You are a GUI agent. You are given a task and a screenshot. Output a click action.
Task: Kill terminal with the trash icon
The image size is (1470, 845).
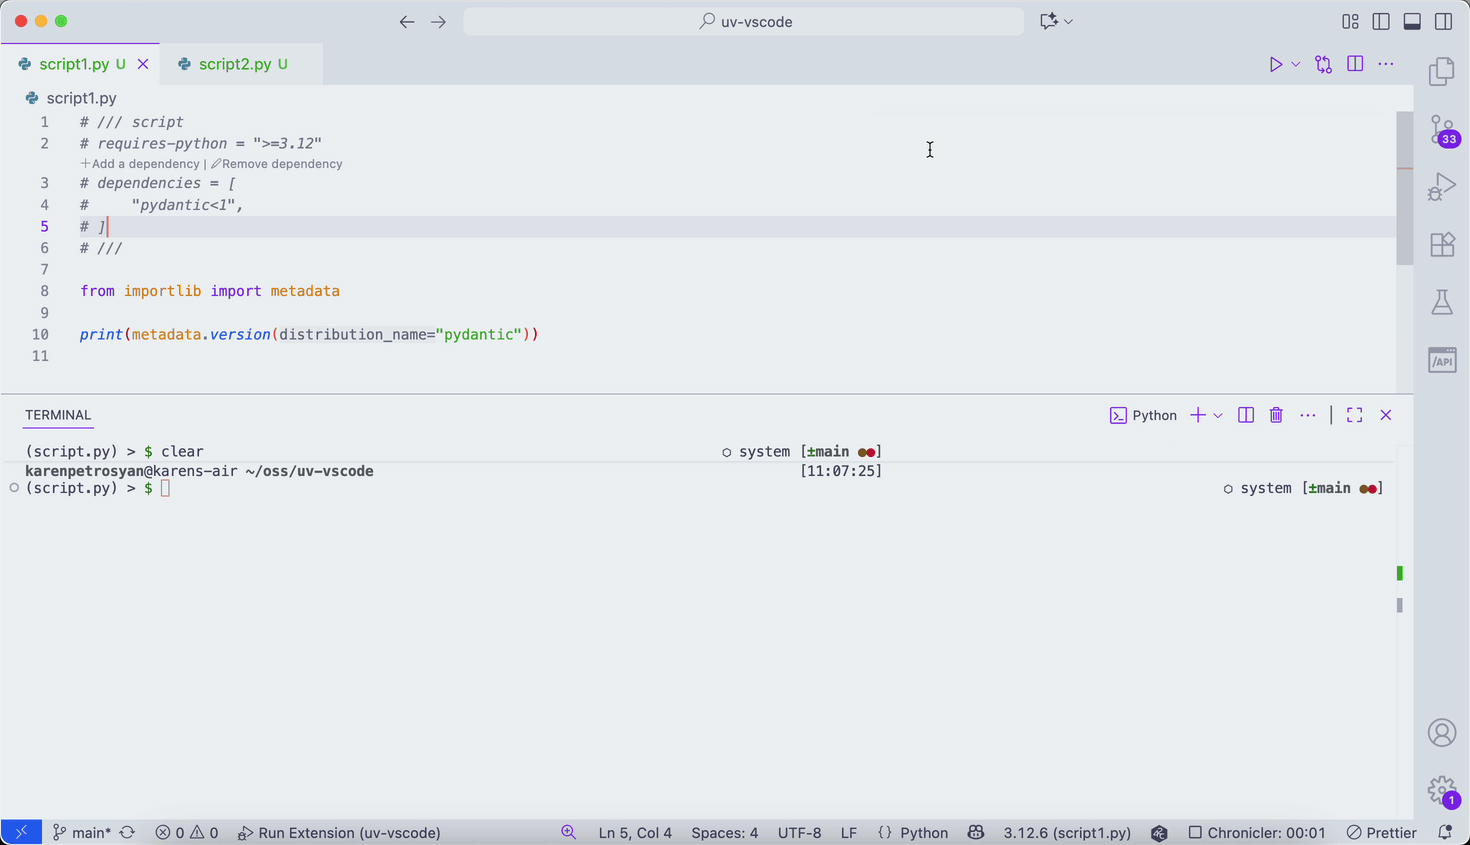(x=1276, y=415)
